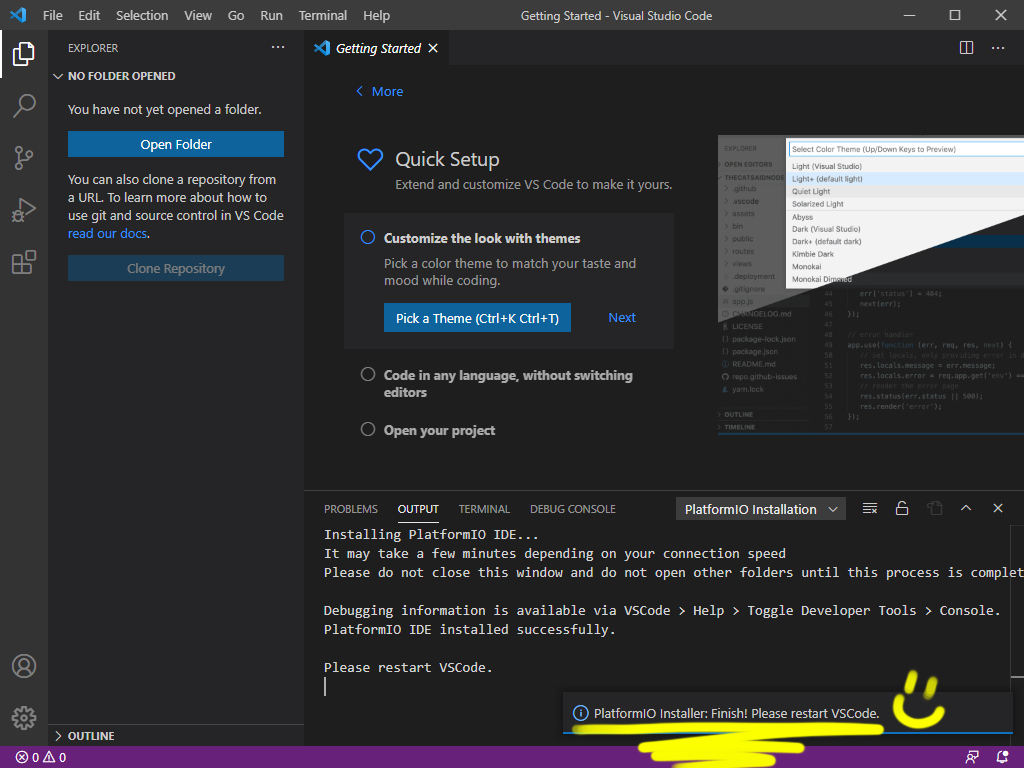This screenshot has height=768, width=1024.
Task: Open editor more actions ellipsis
Action: (x=998, y=48)
